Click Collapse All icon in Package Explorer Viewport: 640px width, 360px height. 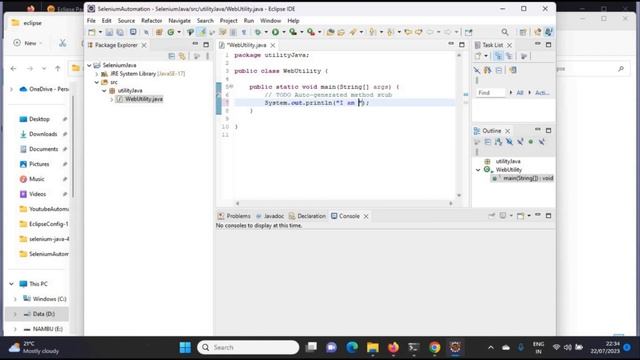pos(171,56)
